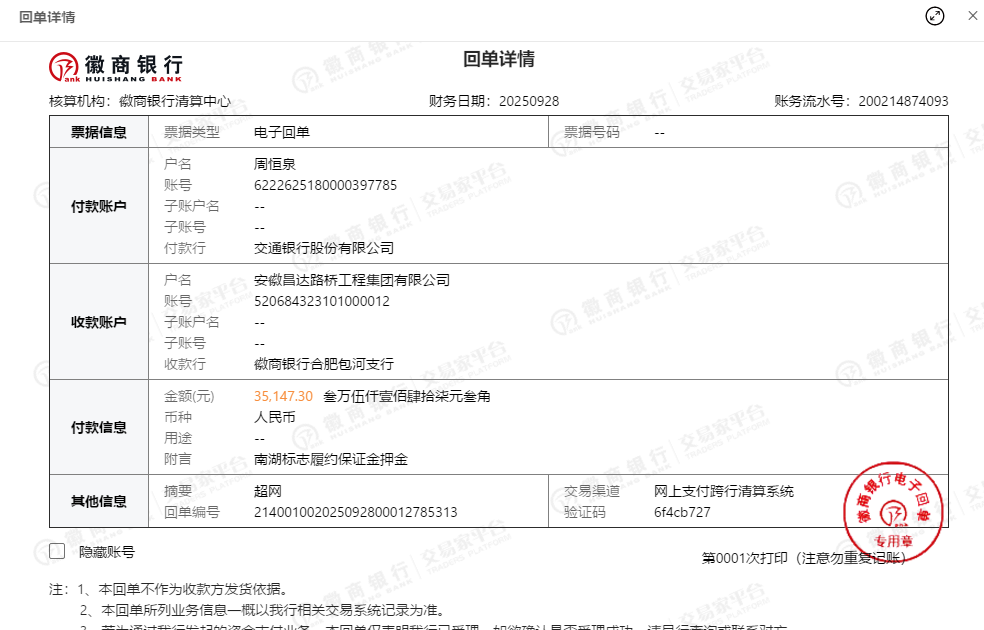Click the remark 南湖标志履约保证金押金
The width and height of the screenshot is (984, 630).
coord(331,459)
